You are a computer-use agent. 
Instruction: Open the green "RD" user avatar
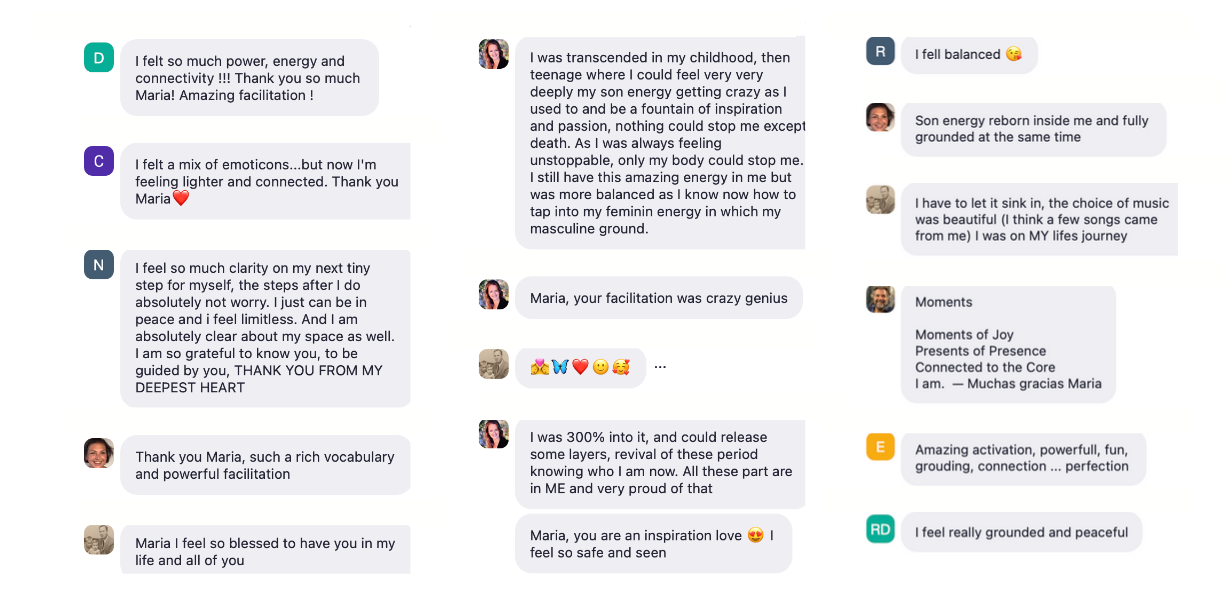point(880,529)
